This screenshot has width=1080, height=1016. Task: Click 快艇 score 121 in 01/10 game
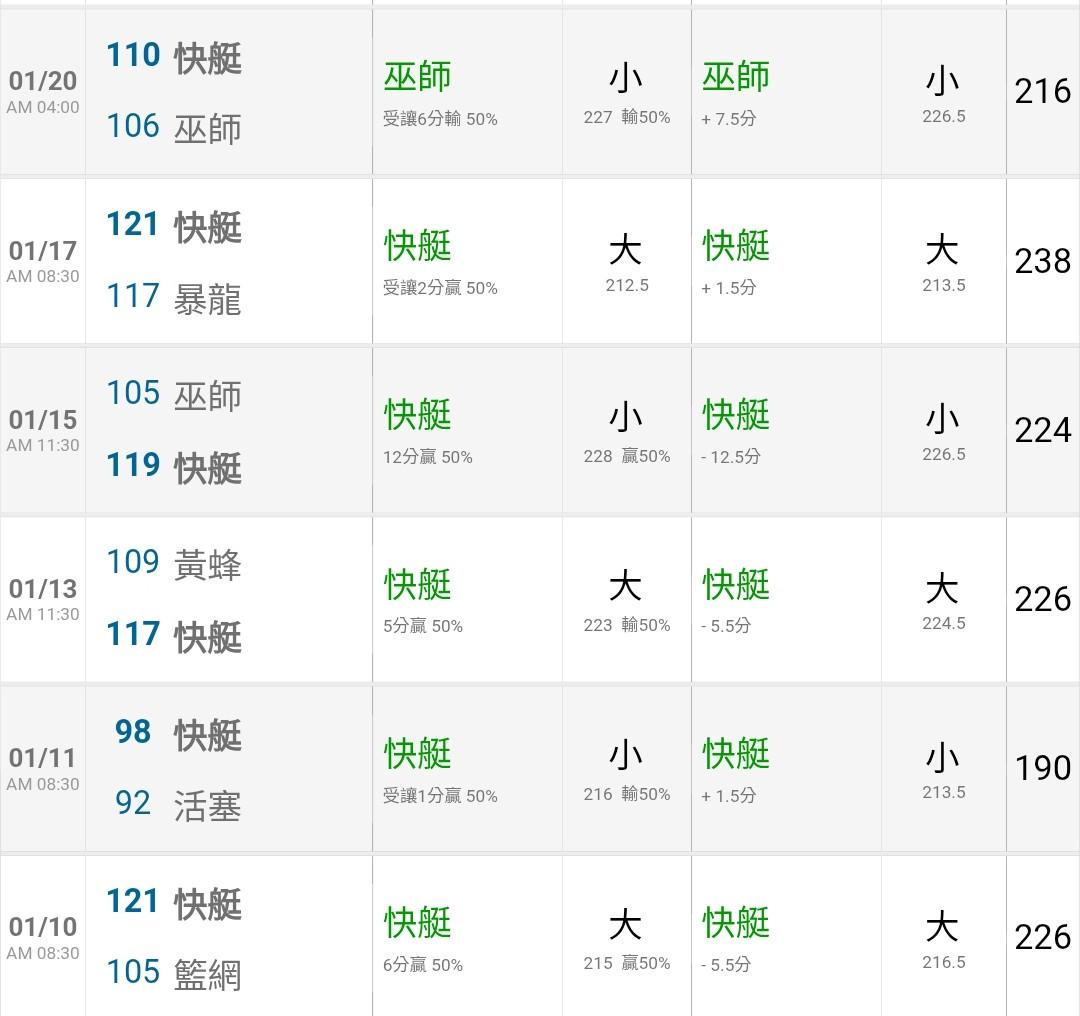tap(133, 902)
